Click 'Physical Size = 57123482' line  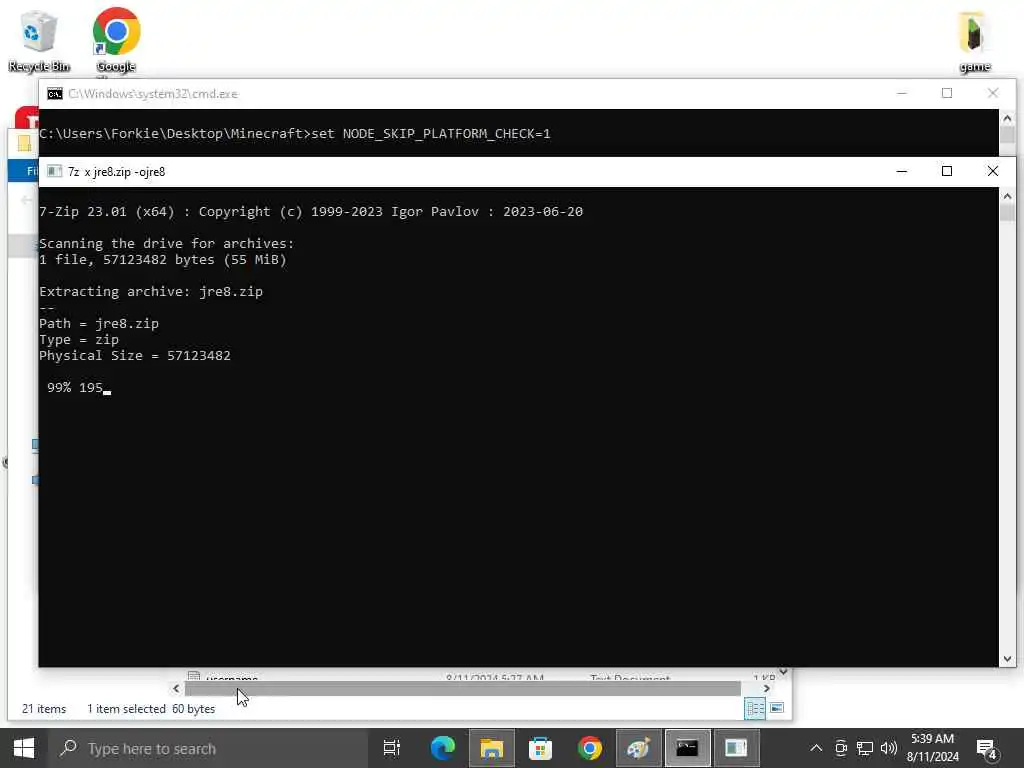pyautogui.click(x=135, y=356)
